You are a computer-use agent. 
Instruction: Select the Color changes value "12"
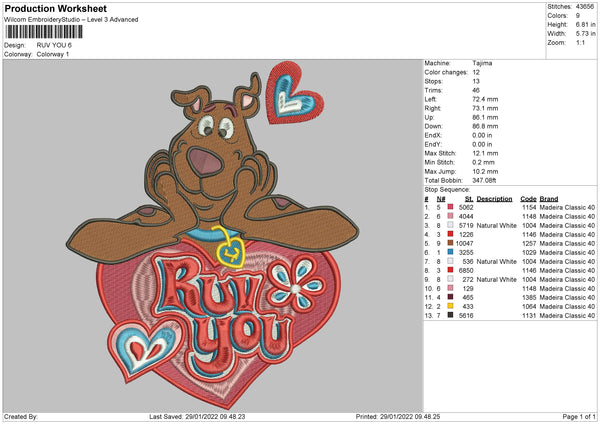click(476, 72)
